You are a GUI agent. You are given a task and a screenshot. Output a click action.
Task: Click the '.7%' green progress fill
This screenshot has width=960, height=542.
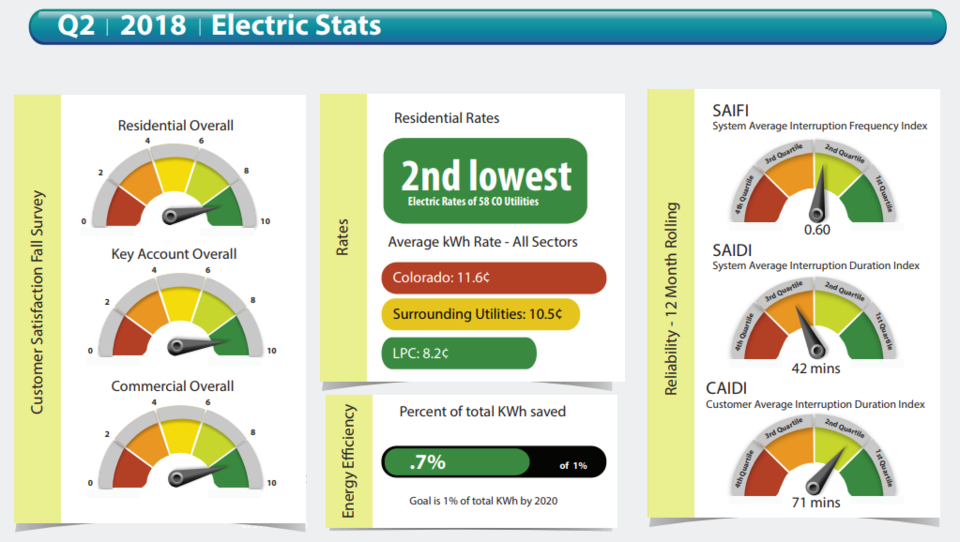(456, 462)
